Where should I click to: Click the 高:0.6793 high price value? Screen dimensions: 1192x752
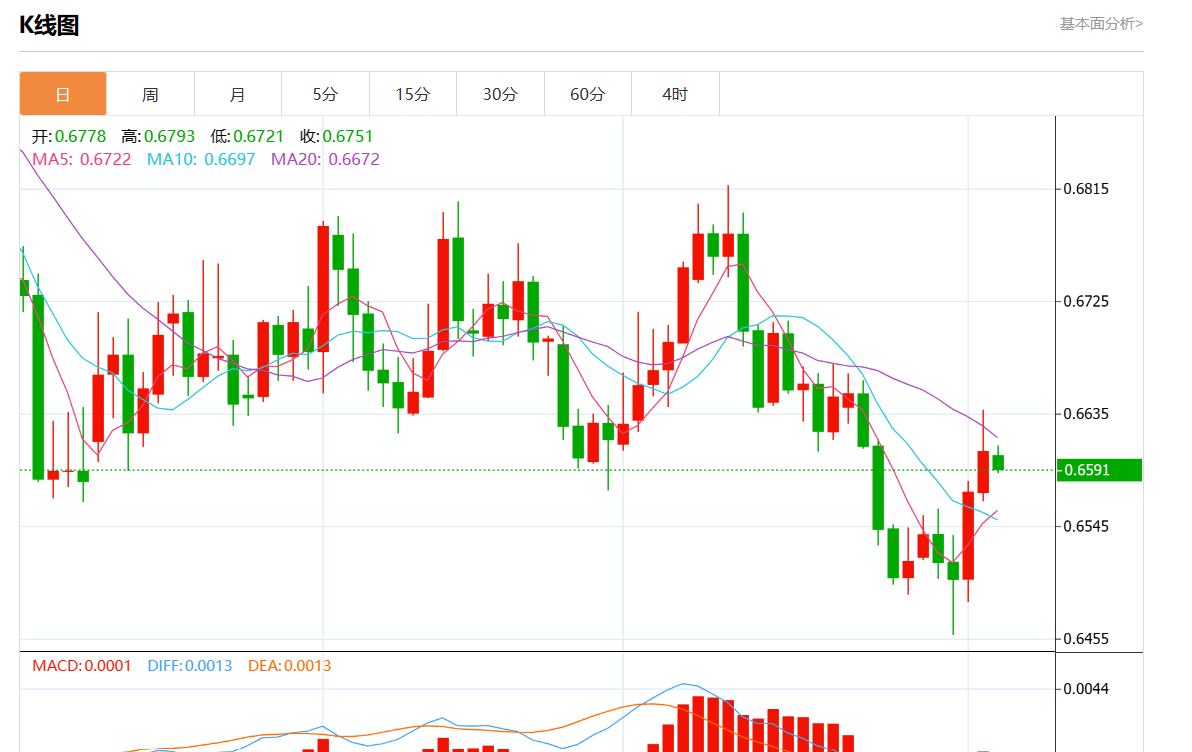point(158,136)
